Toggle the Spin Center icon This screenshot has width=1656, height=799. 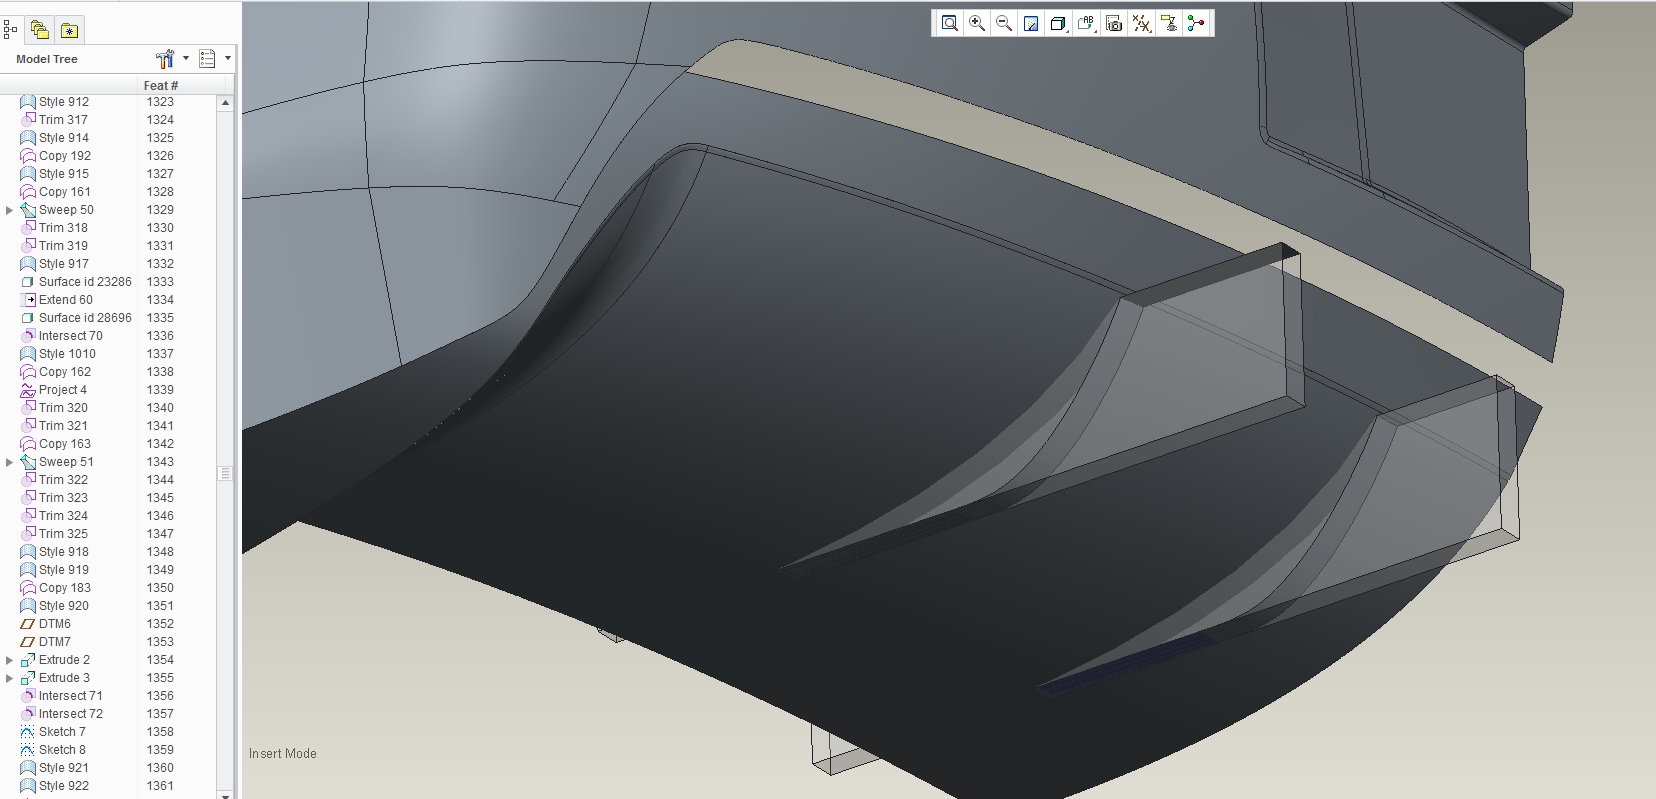pos(1196,23)
